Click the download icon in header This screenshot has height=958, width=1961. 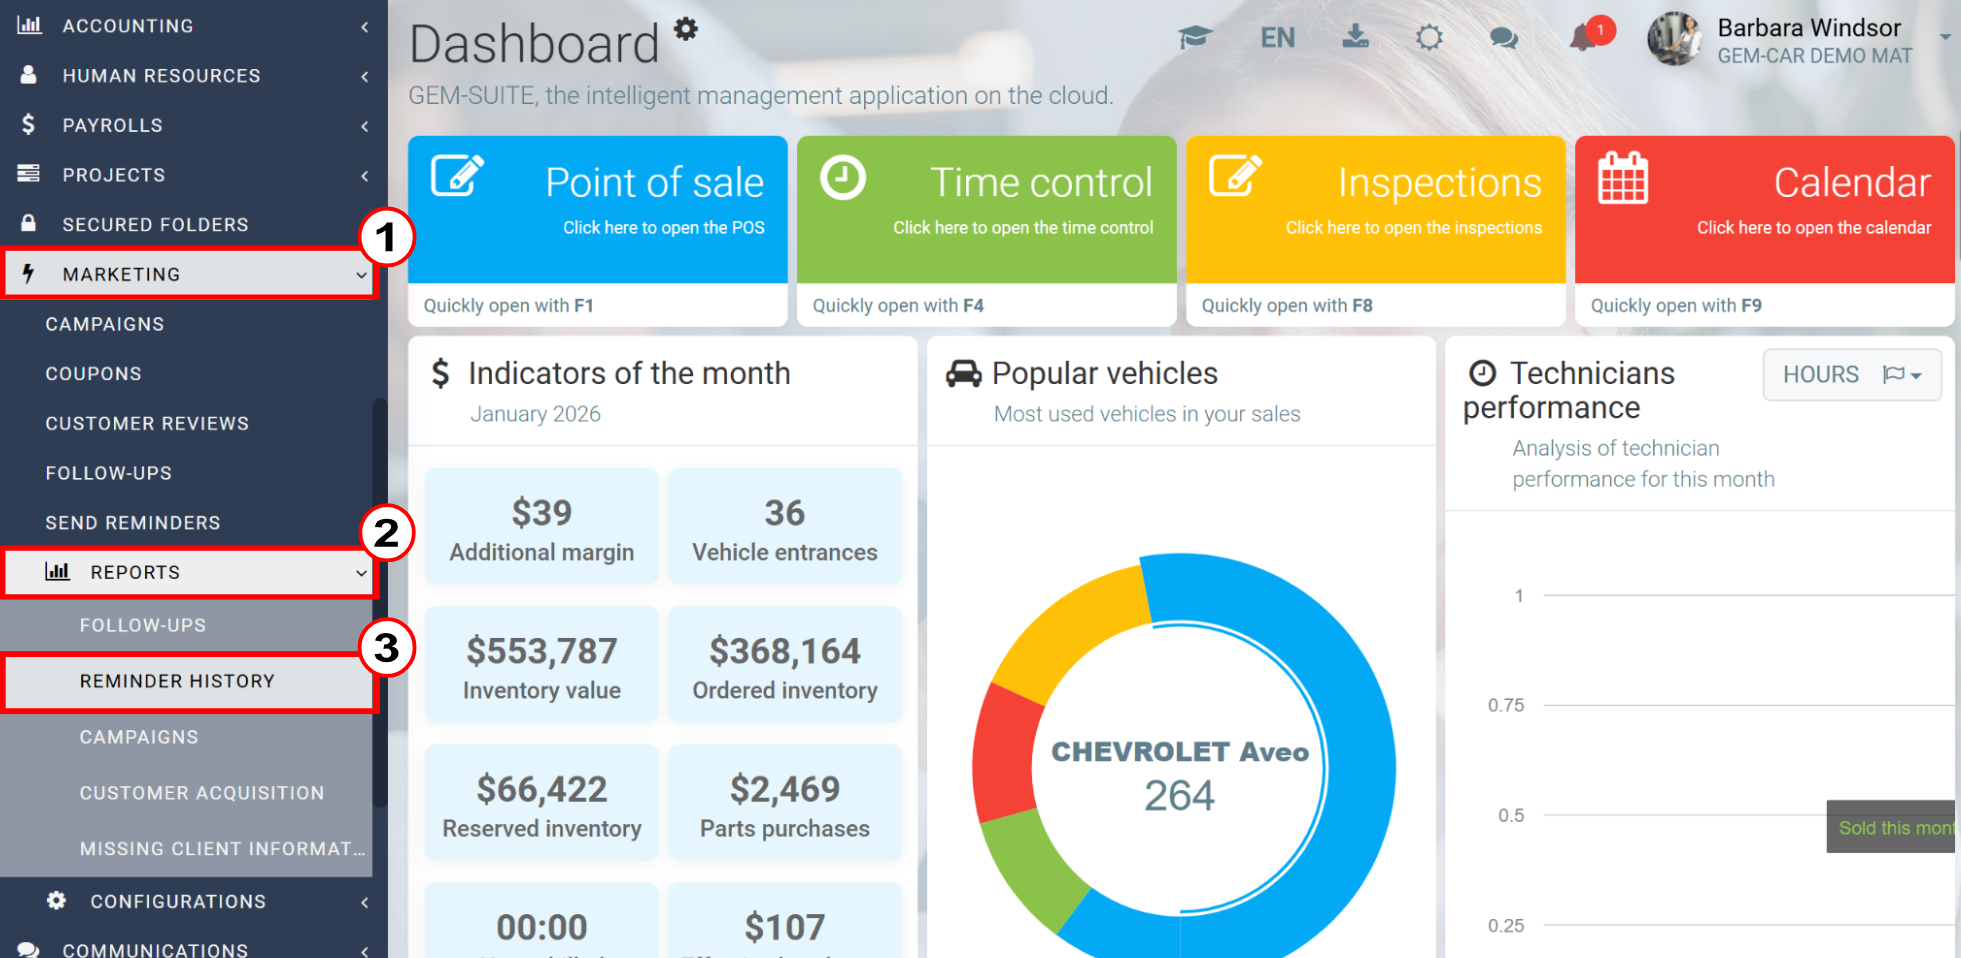pyautogui.click(x=1355, y=38)
